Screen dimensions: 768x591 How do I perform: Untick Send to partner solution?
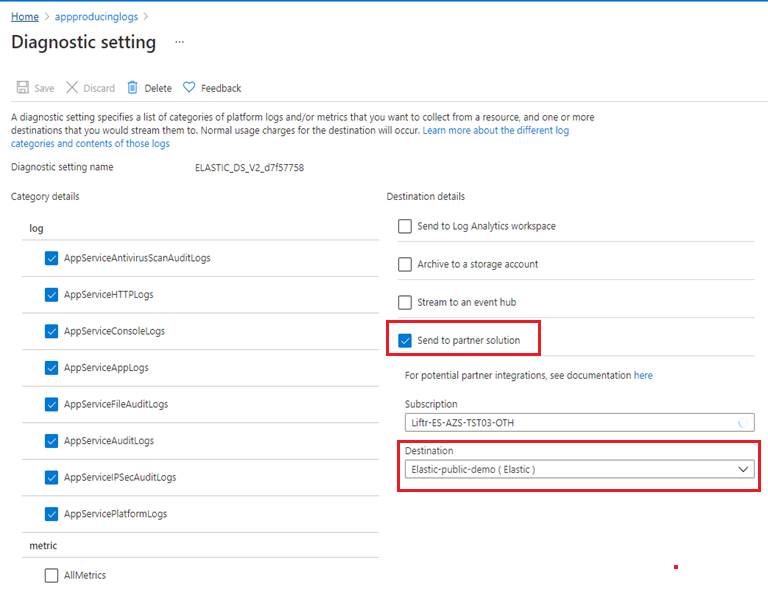point(405,340)
